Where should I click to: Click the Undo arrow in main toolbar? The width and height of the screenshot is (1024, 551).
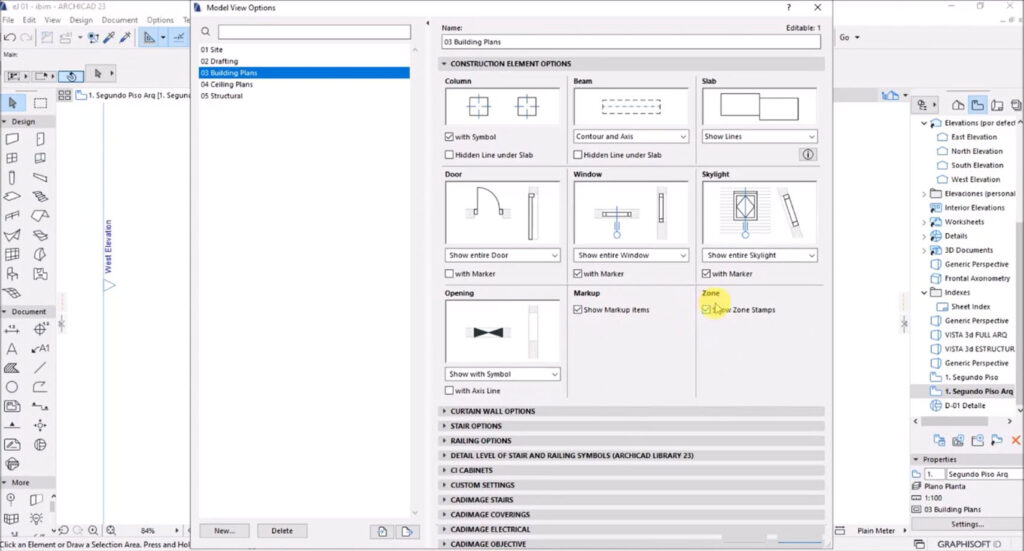tap(10, 38)
